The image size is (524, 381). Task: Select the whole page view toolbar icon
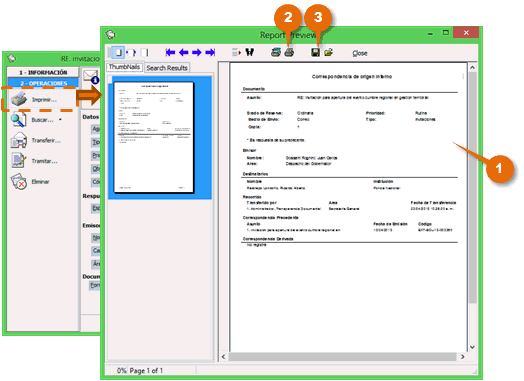click(x=118, y=52)
